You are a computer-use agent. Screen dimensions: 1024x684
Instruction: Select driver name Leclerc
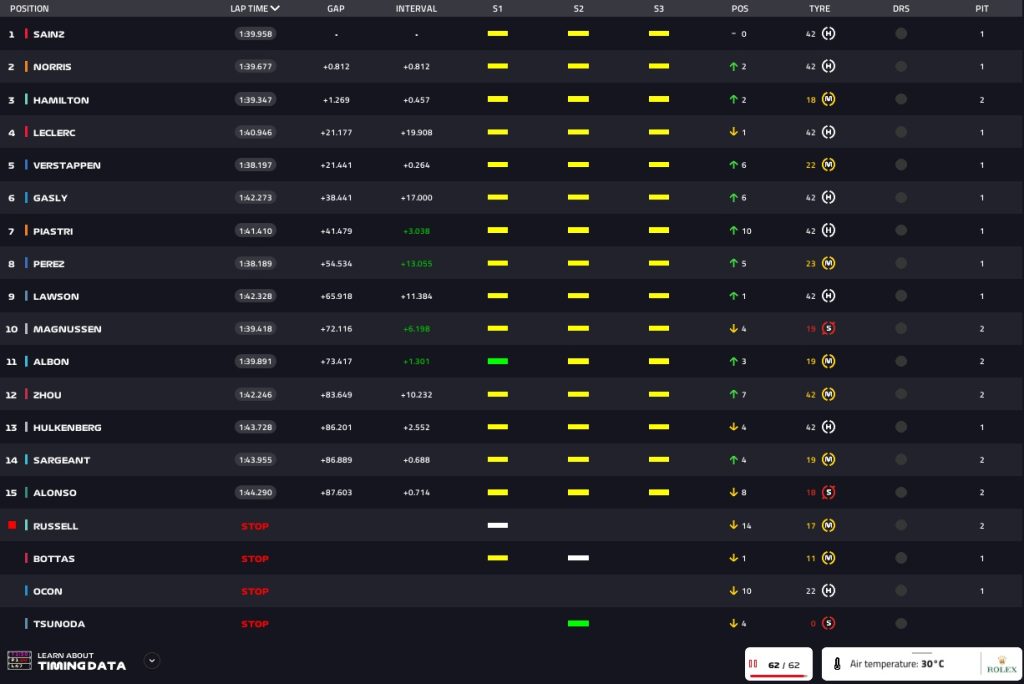coord(54,133)
